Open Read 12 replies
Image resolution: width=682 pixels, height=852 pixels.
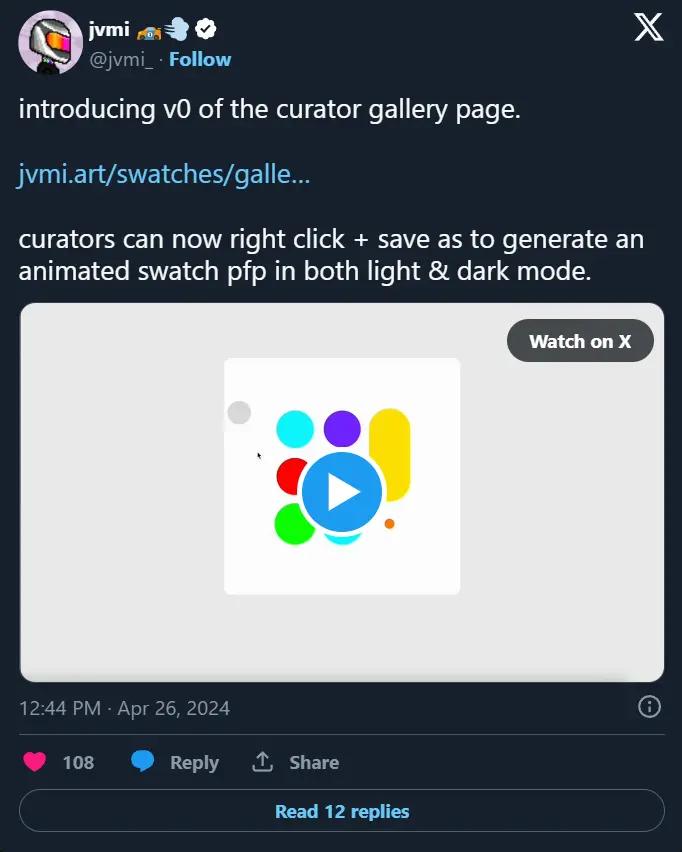point(342,811)
